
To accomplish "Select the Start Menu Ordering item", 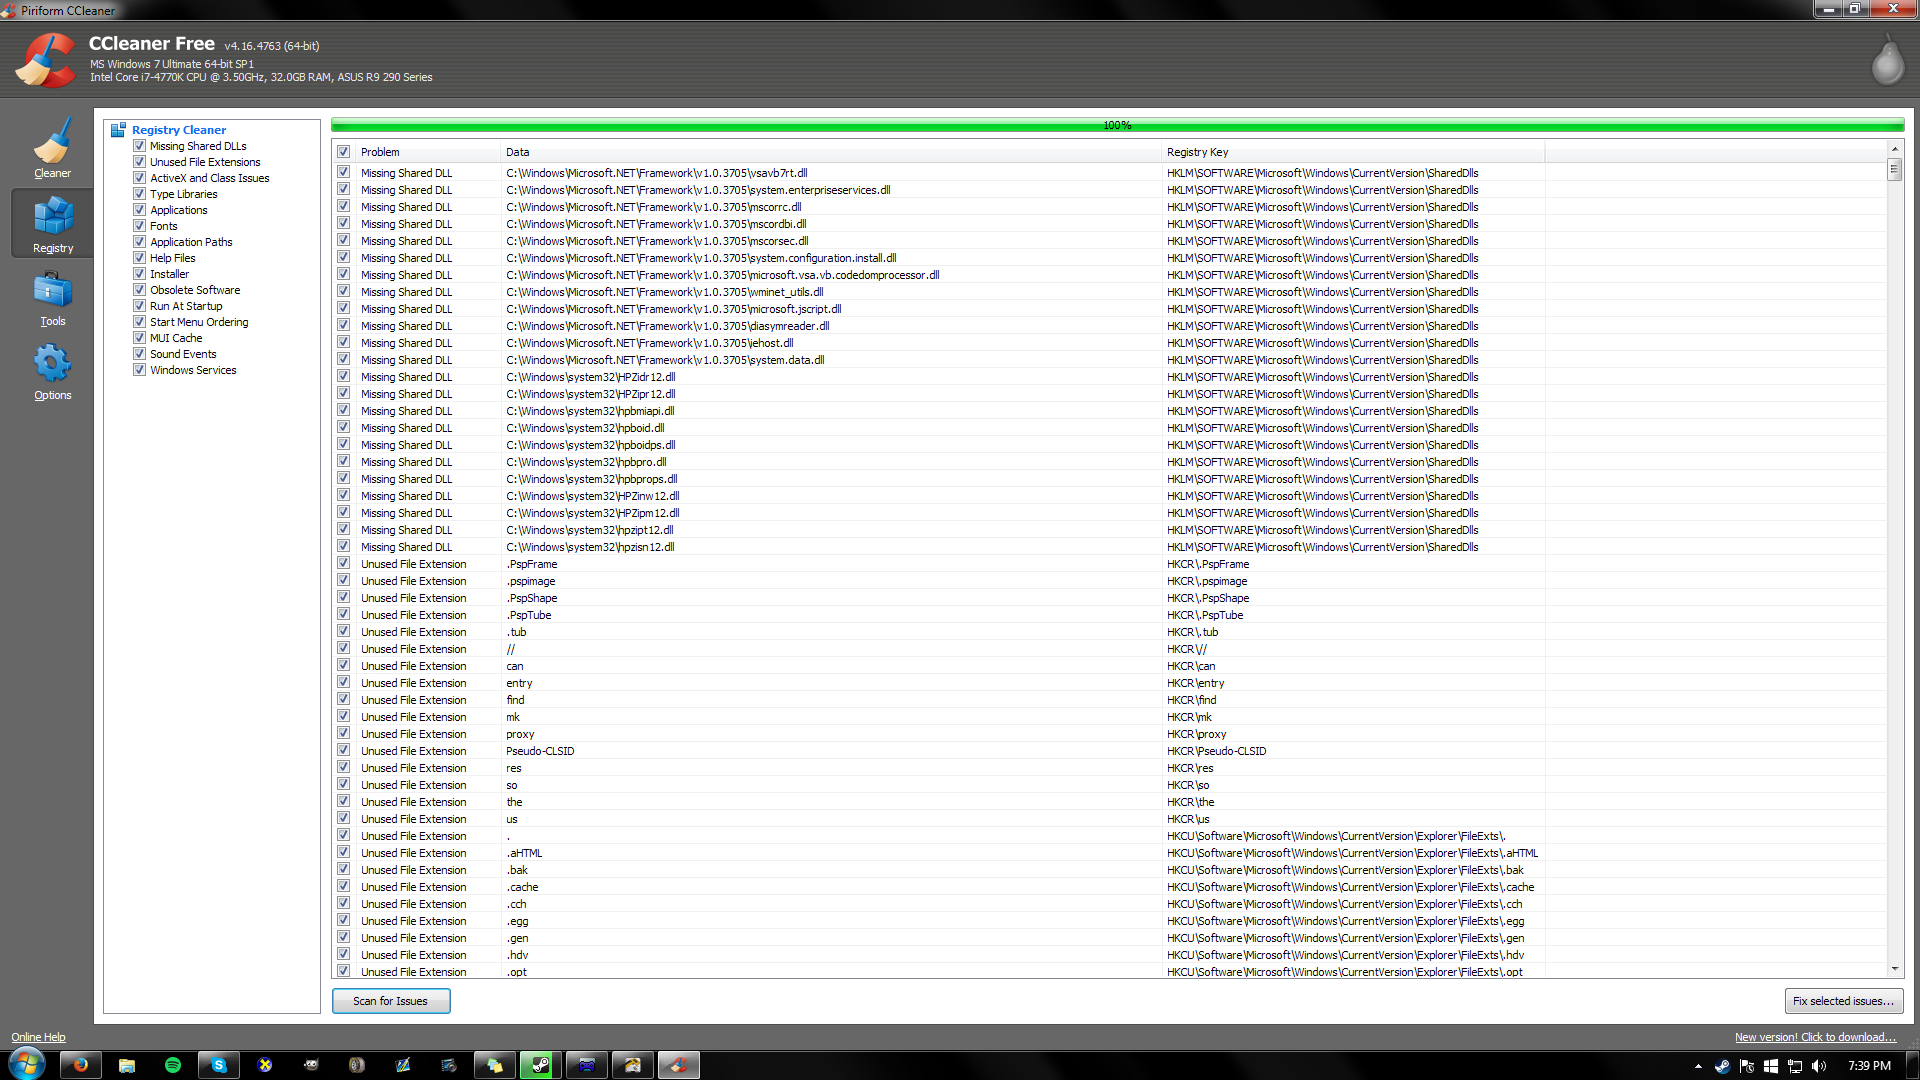I will [199, 322].
